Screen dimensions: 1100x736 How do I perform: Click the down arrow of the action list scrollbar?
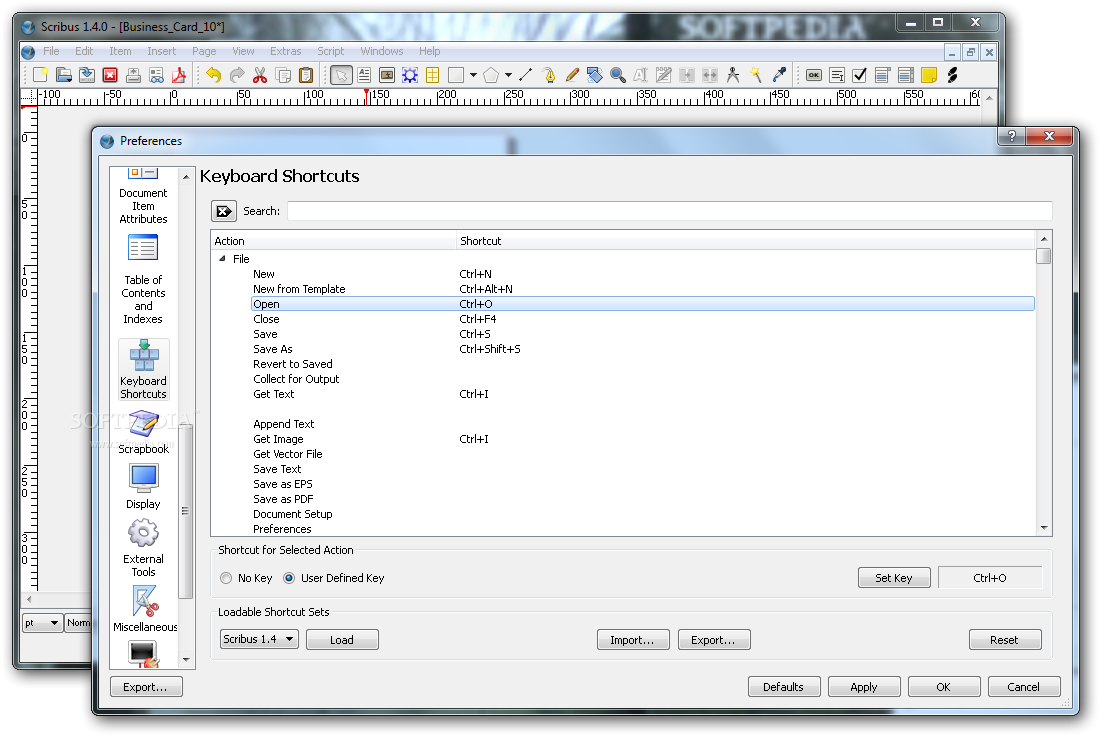(1044, 528)
